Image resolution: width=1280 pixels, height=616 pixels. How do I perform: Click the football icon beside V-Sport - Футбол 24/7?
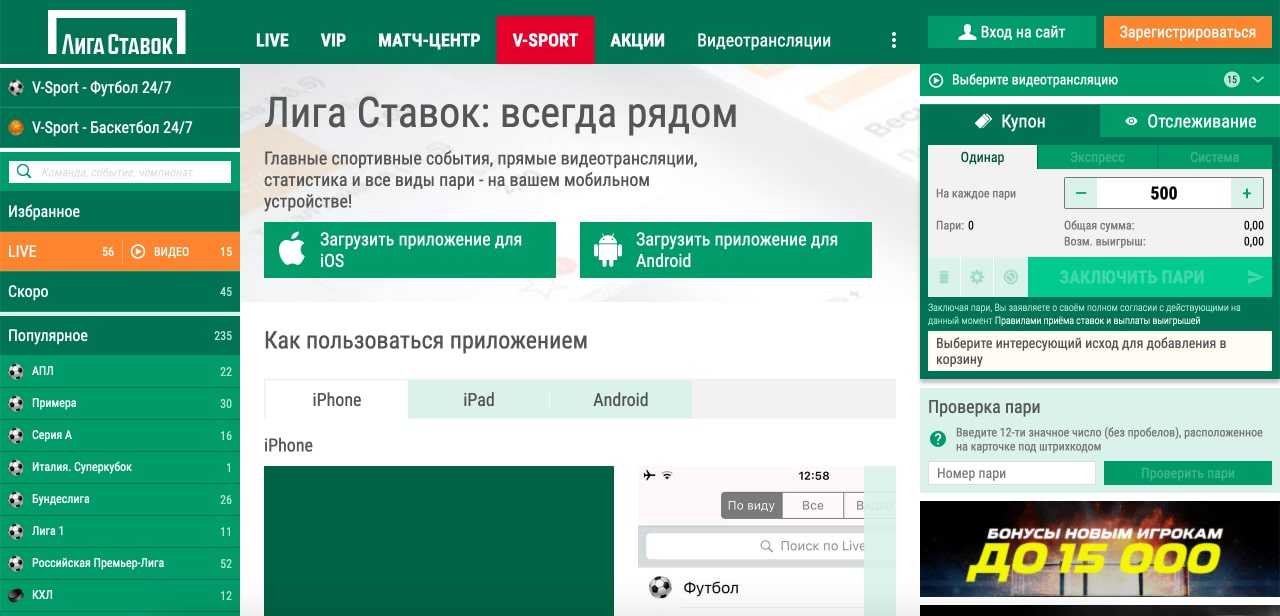pyautogui.click(x=16, y=88)
